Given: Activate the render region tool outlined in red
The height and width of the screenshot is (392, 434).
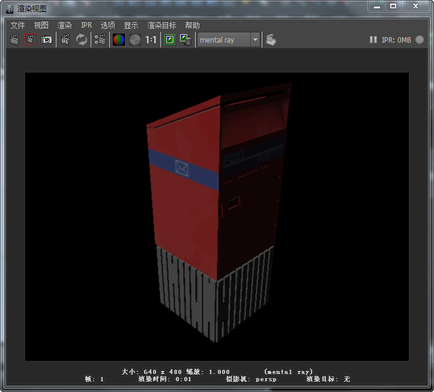Looking at the screenshot, I should [30, 40].
